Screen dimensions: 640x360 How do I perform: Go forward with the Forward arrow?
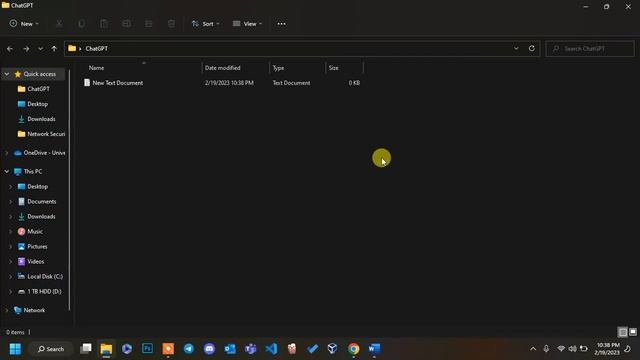tap(26, 49)
